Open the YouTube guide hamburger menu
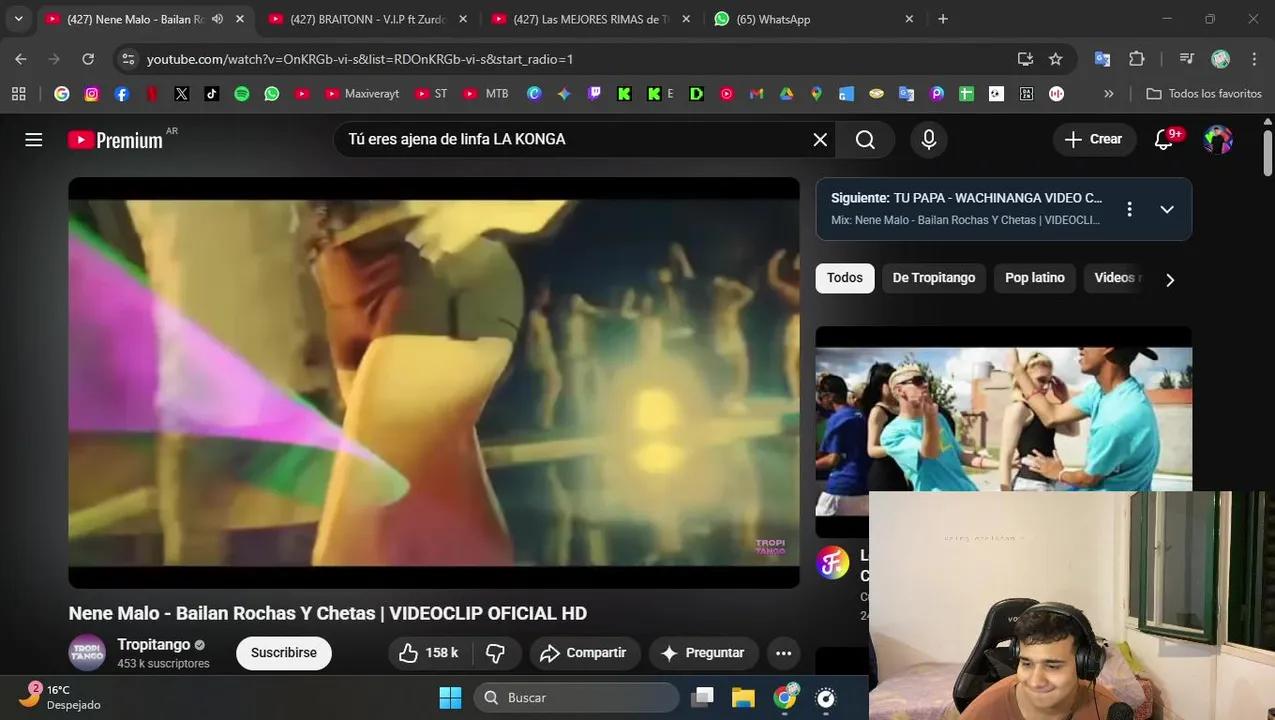This screenshot has width=1275, height=720. [34, 140]
